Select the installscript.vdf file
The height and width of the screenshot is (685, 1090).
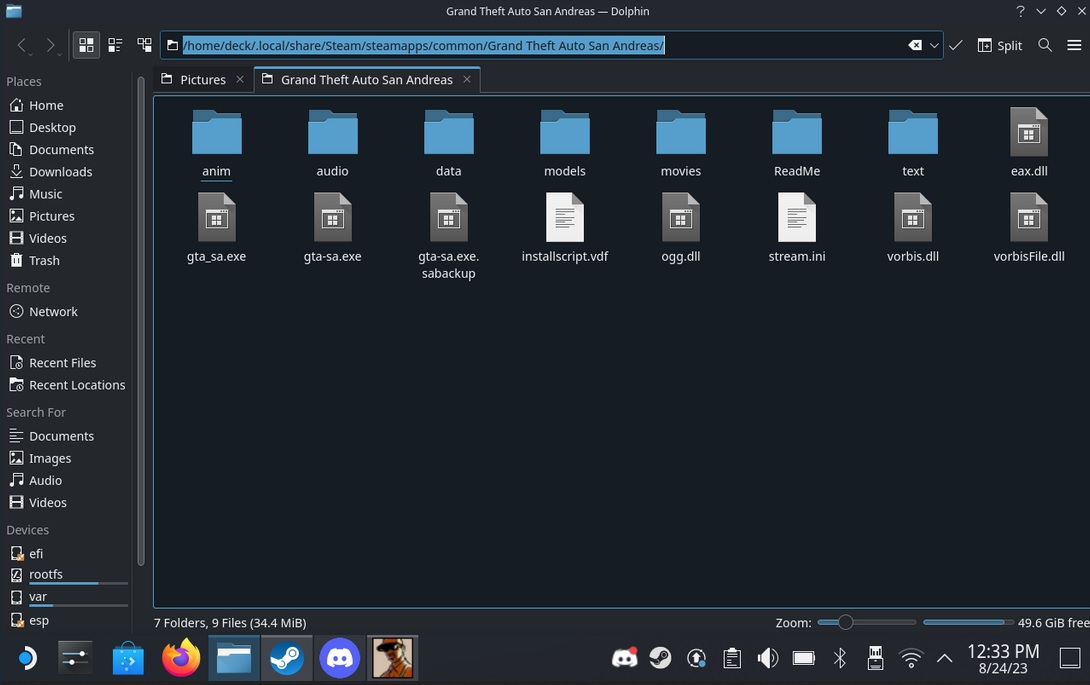coord(564,229)
